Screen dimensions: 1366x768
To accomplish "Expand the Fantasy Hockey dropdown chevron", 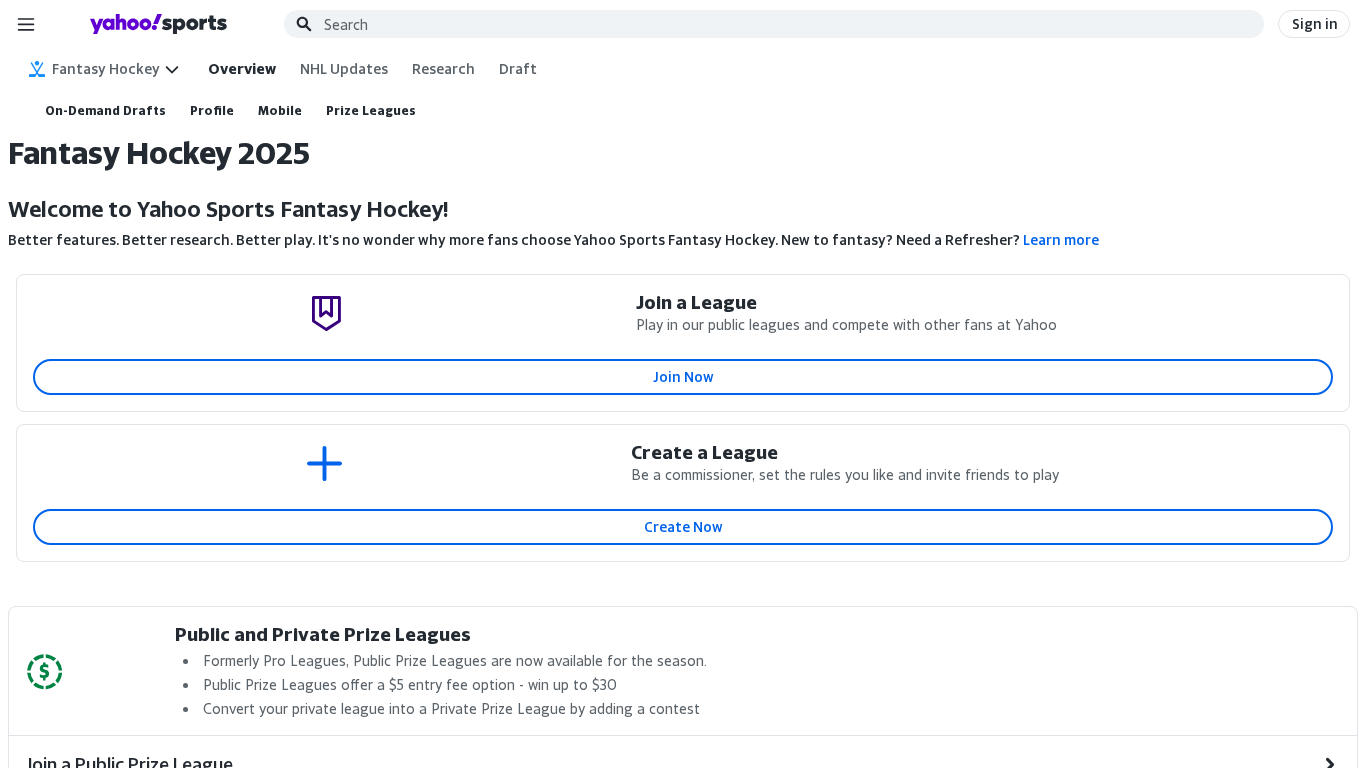I will 172,69.
